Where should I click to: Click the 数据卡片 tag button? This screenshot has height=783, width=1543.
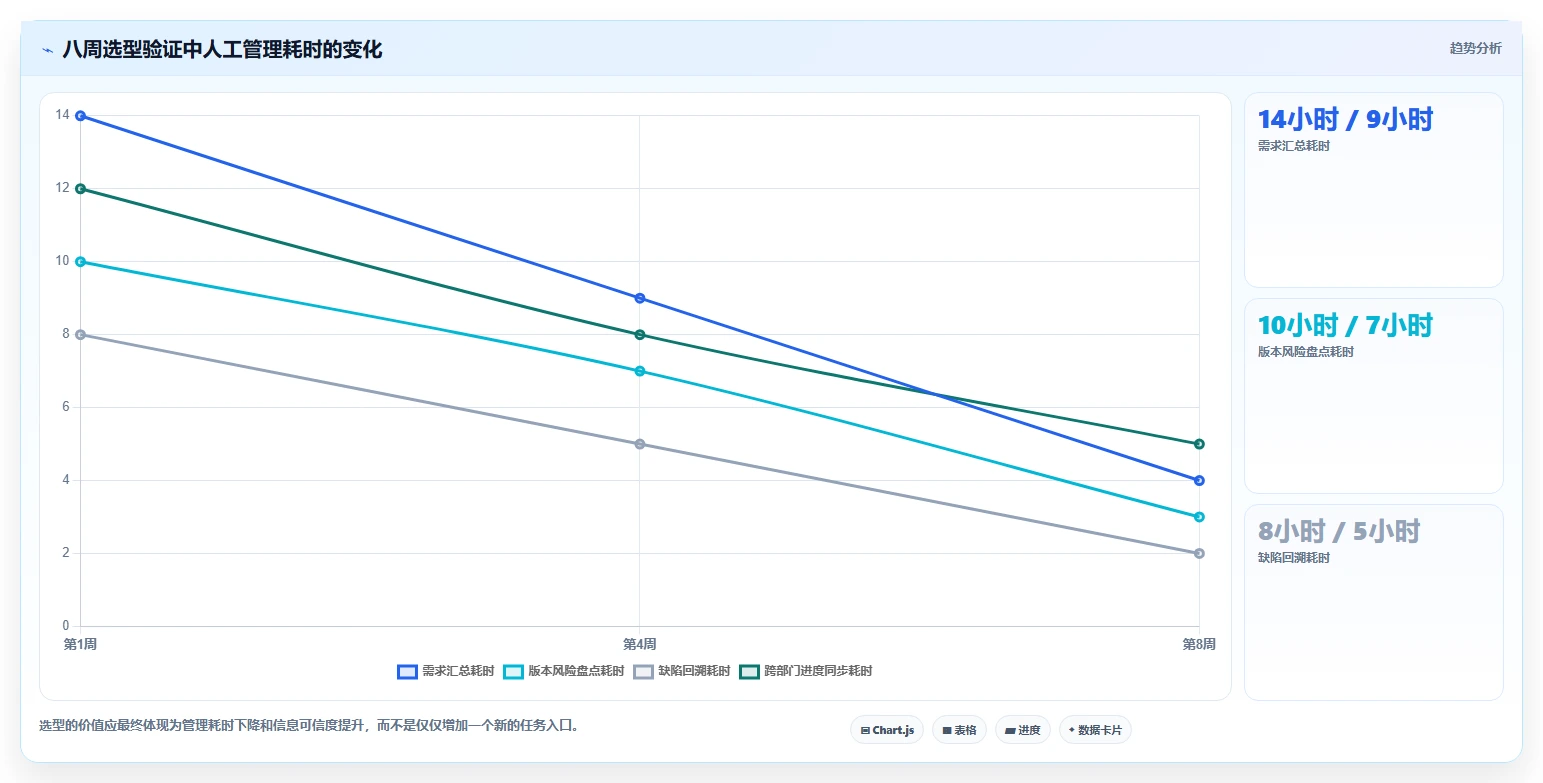(x=1095, y=730)
